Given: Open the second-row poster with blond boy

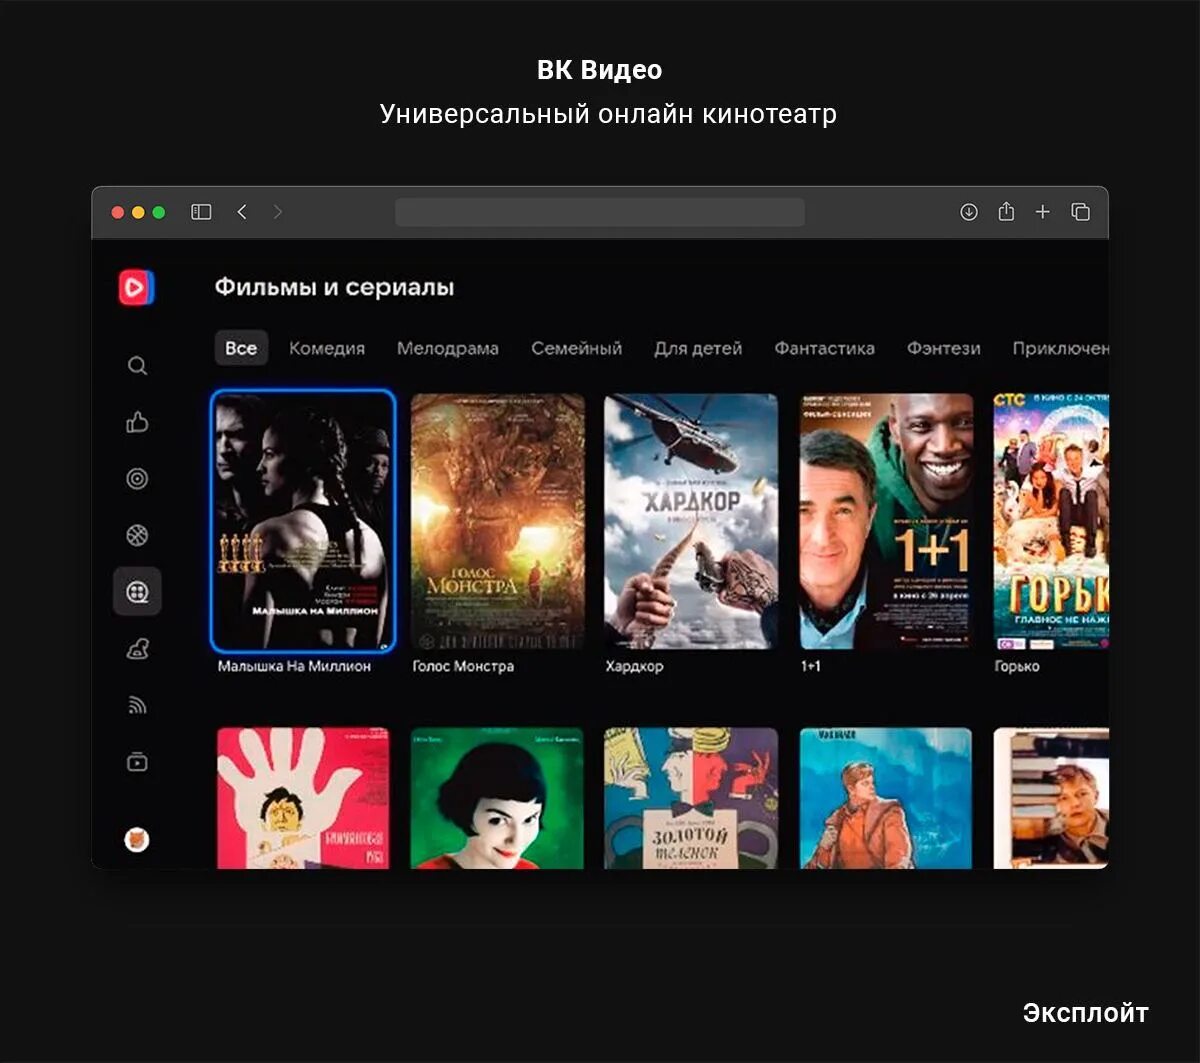Looking at the screenshot, I should [x=1051, y=798].
